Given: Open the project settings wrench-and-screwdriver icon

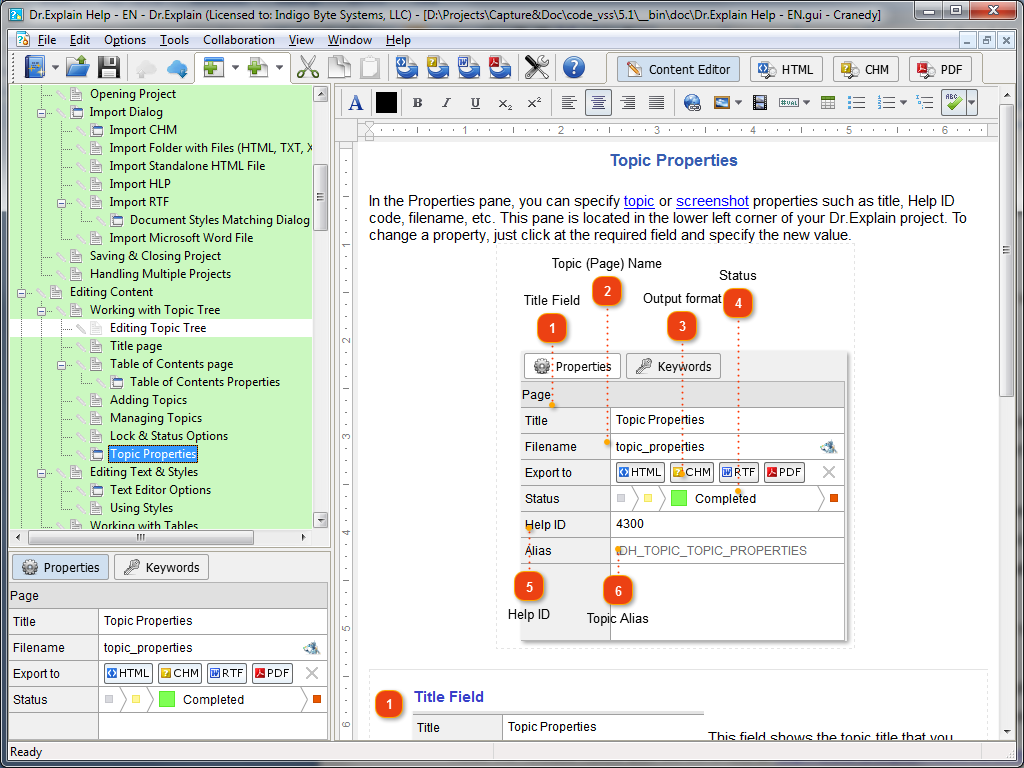Looking at the screenshot, I should coord(537,67).
